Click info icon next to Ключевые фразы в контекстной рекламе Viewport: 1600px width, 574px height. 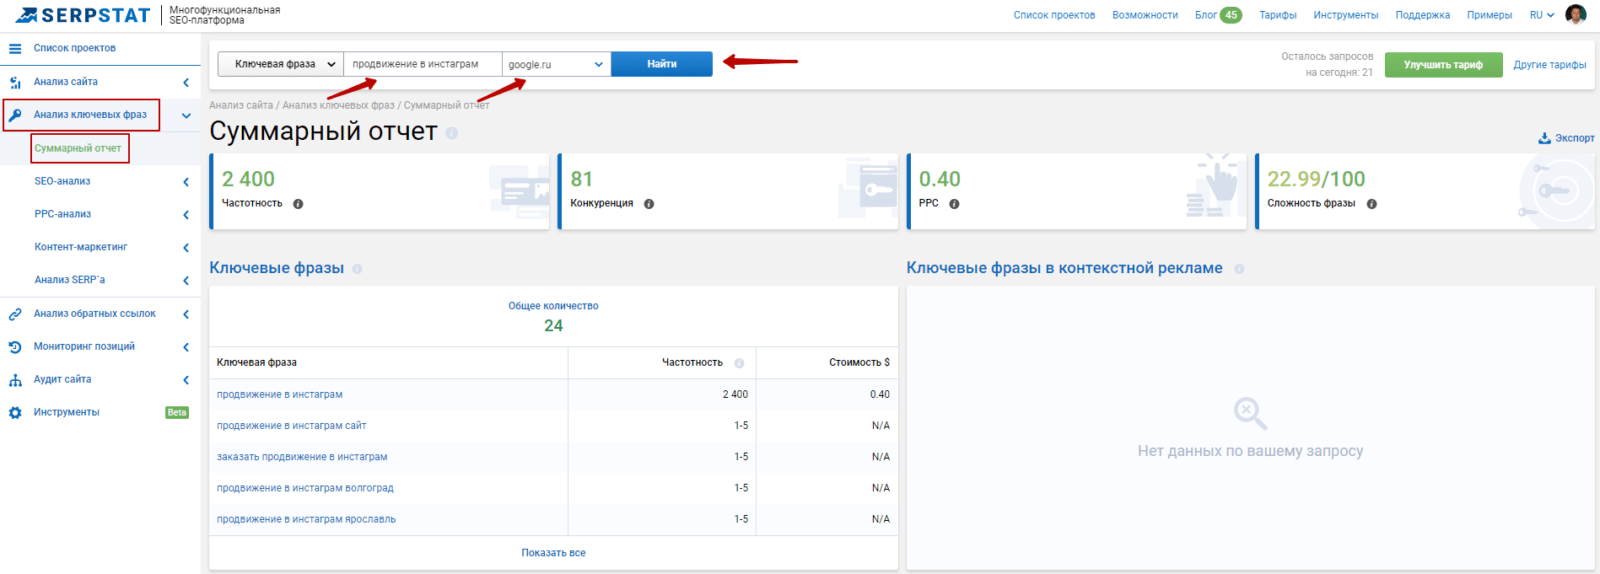[1239, 269]
